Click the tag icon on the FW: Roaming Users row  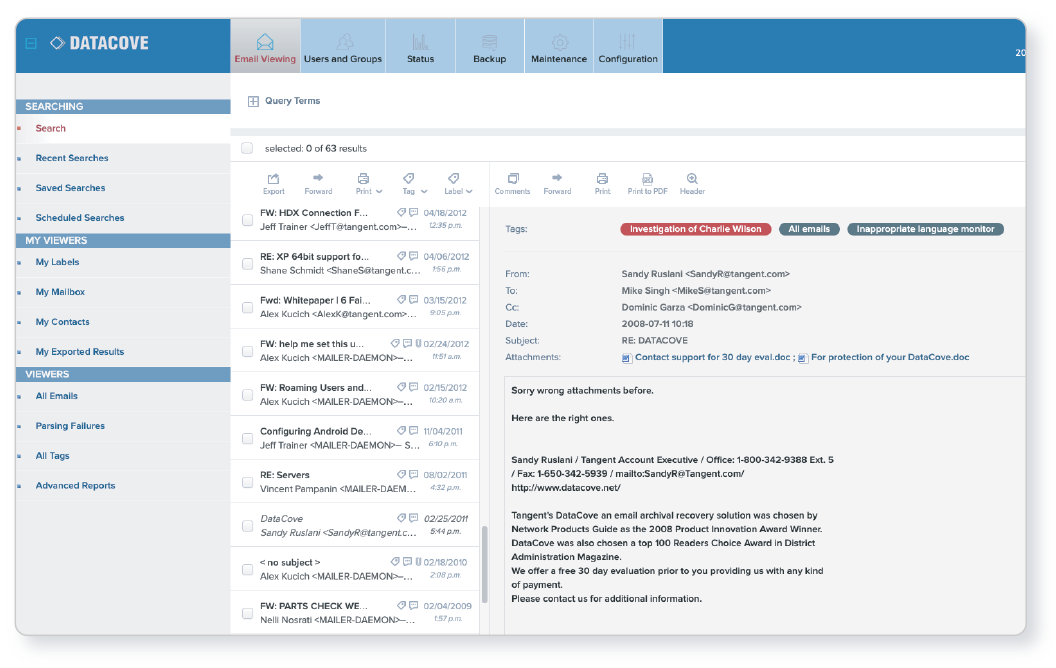coord(401,387)
